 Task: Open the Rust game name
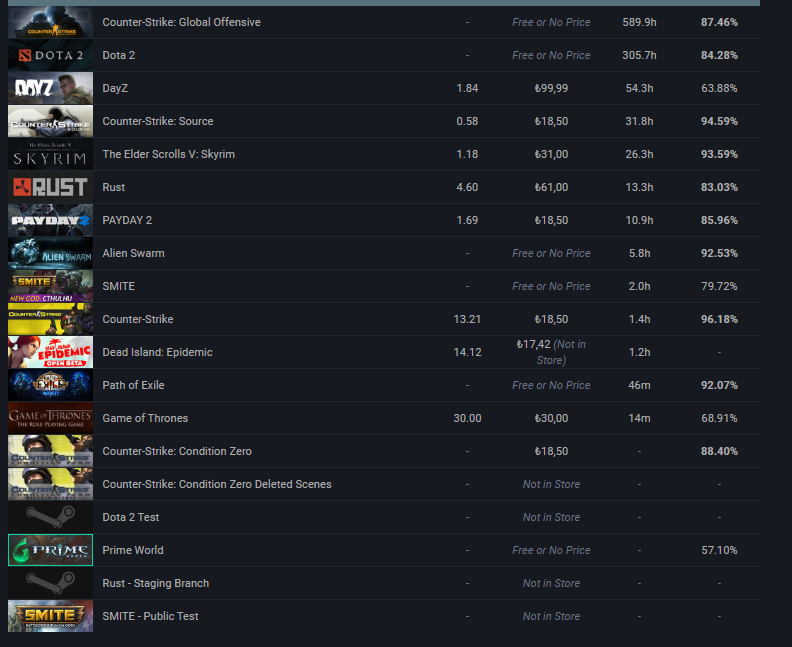(114, 187)
